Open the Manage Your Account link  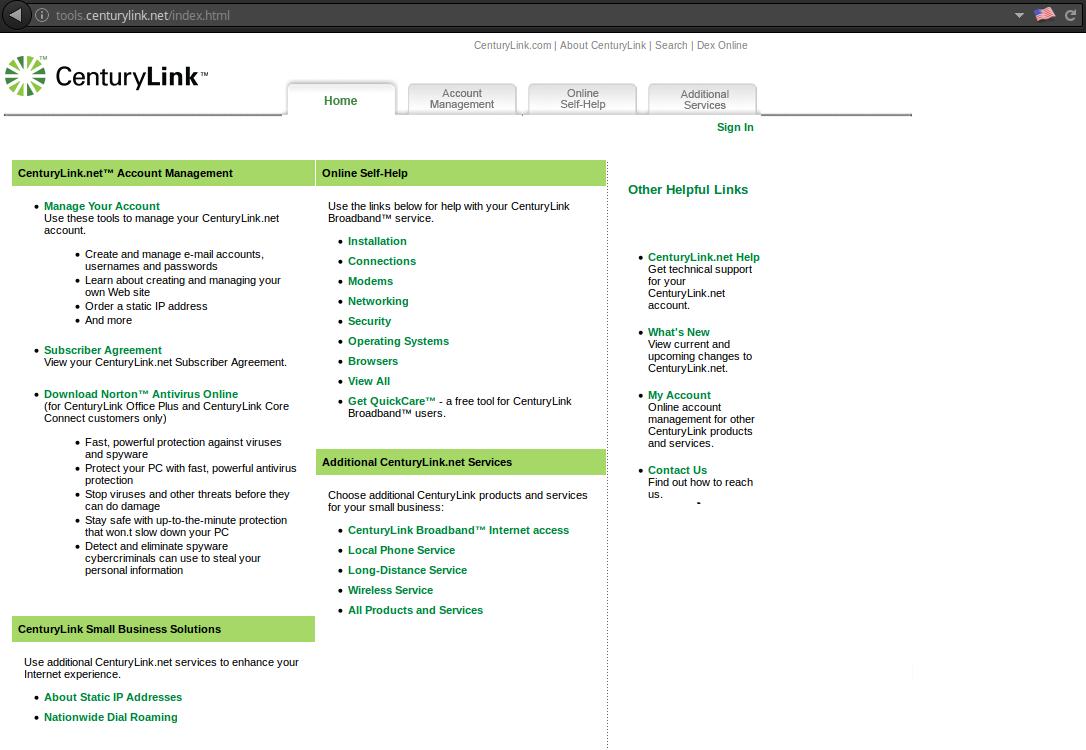pyautogui.click(x=102, y=206)
